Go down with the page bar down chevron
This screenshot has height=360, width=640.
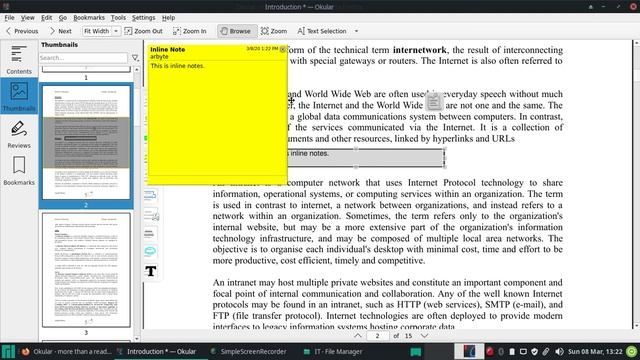(424, 336)
